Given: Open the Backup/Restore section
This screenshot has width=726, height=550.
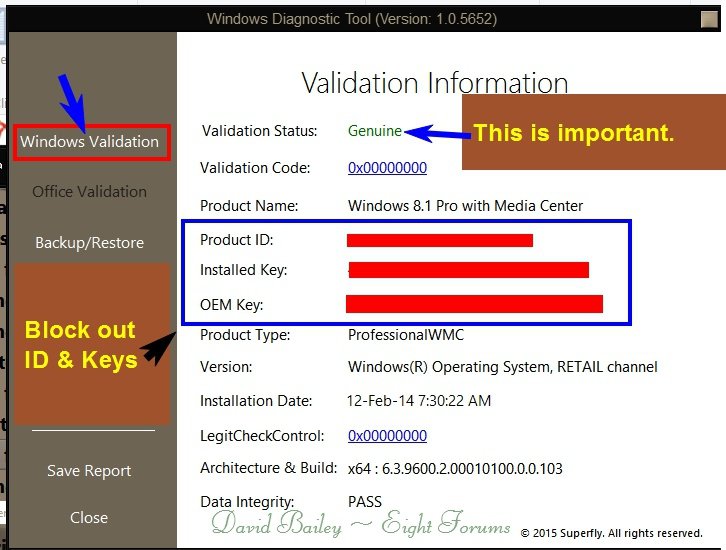Looking at the screenshot, I should 89,243.
